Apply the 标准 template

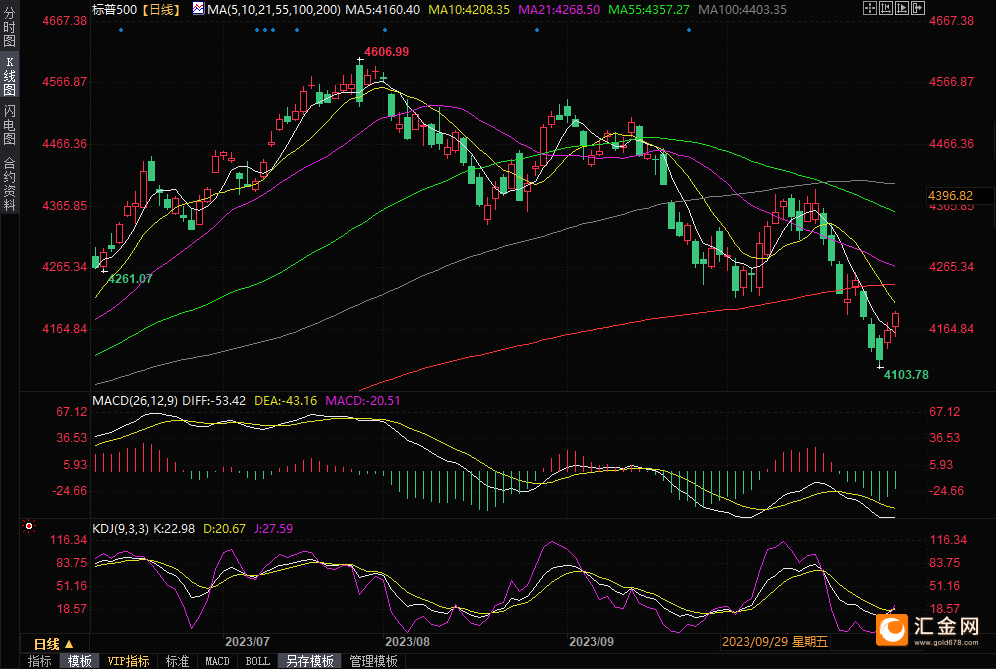pos(177,661)
